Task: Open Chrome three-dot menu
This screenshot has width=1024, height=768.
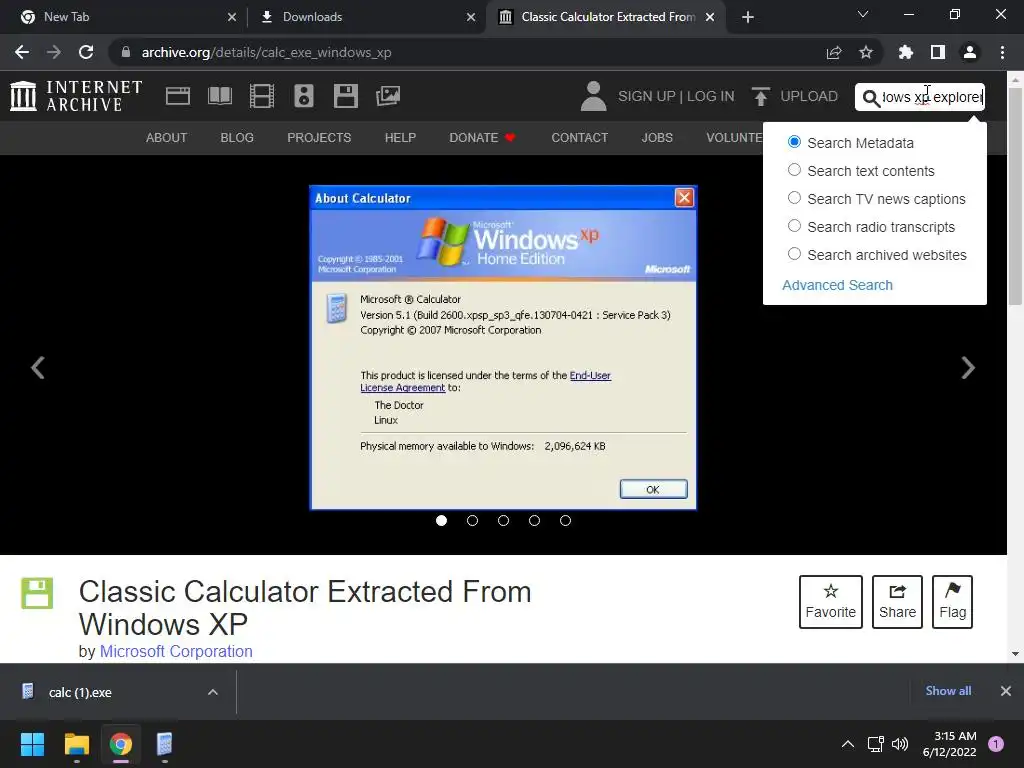Action: click(1002, 52)
